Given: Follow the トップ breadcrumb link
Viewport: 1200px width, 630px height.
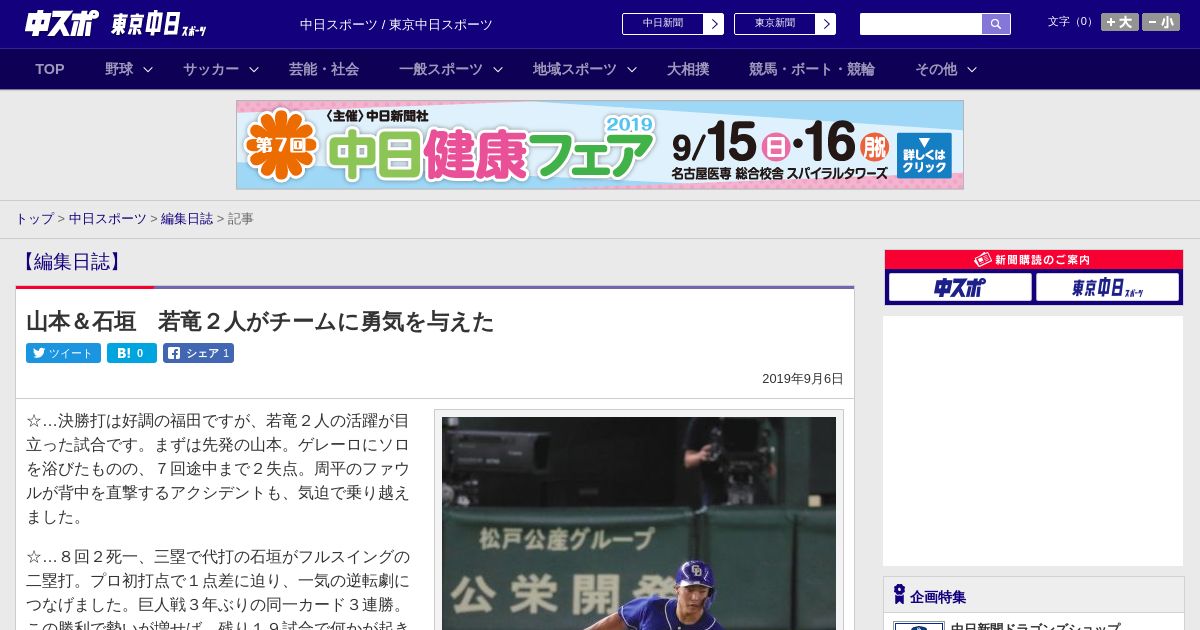Looking at the screenshot, I should coord(34,218).
